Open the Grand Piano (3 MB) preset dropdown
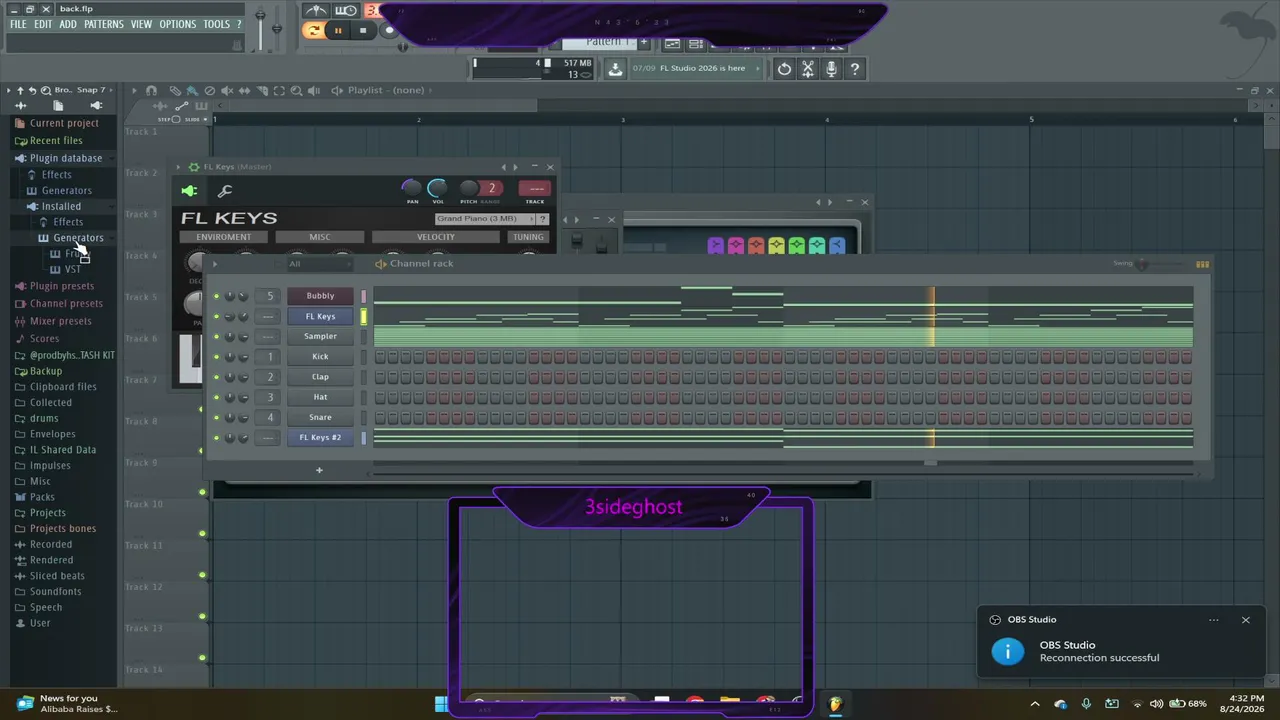 484,219
